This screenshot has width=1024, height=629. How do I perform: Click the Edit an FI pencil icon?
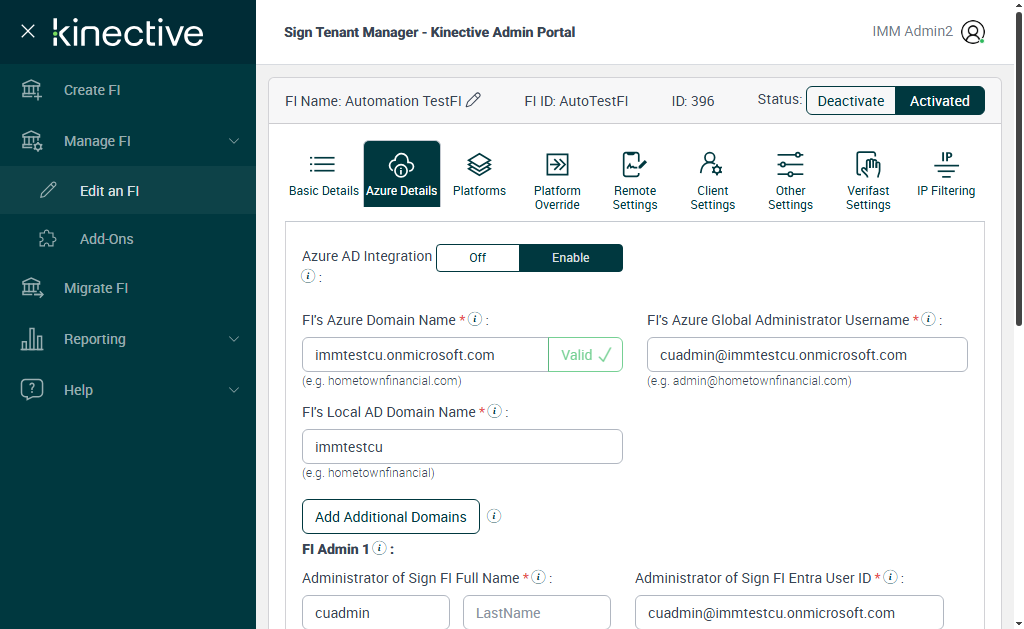(48, 190)
